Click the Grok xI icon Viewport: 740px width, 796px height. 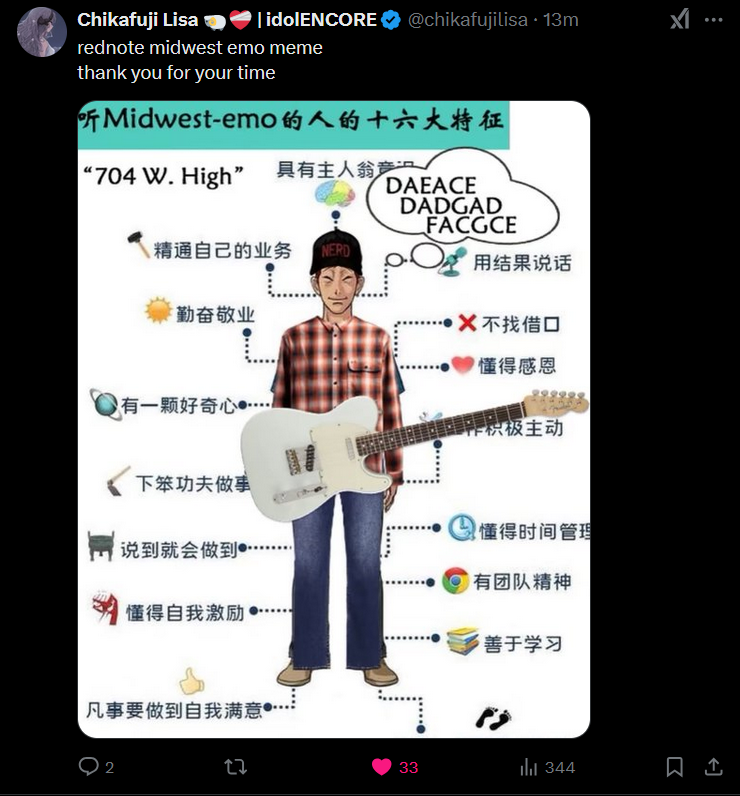[680, 20]
